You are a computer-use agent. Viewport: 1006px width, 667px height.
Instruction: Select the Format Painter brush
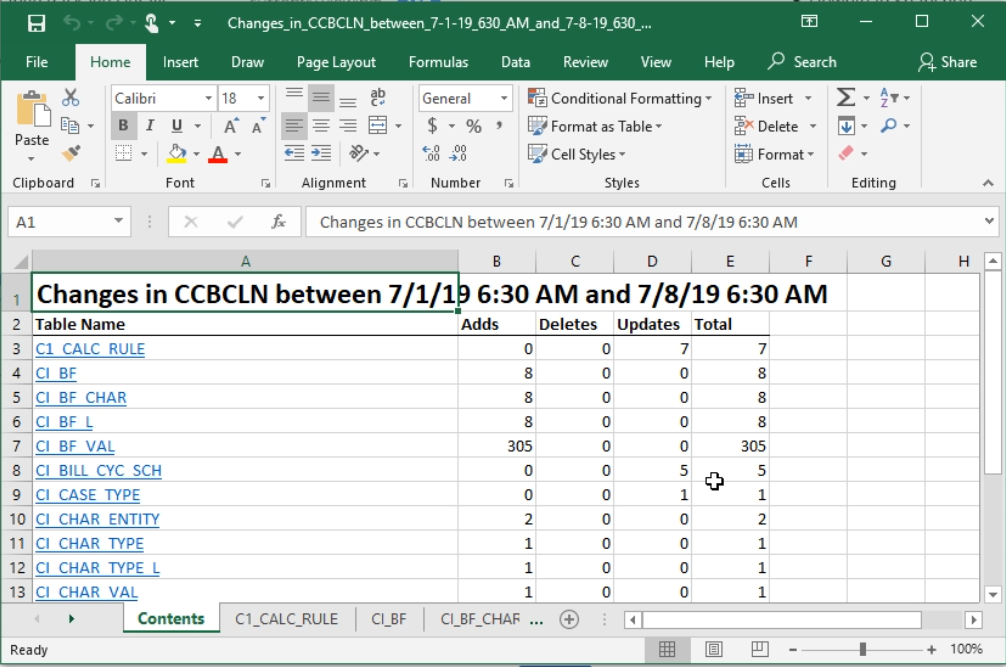(x=71, y=154)
